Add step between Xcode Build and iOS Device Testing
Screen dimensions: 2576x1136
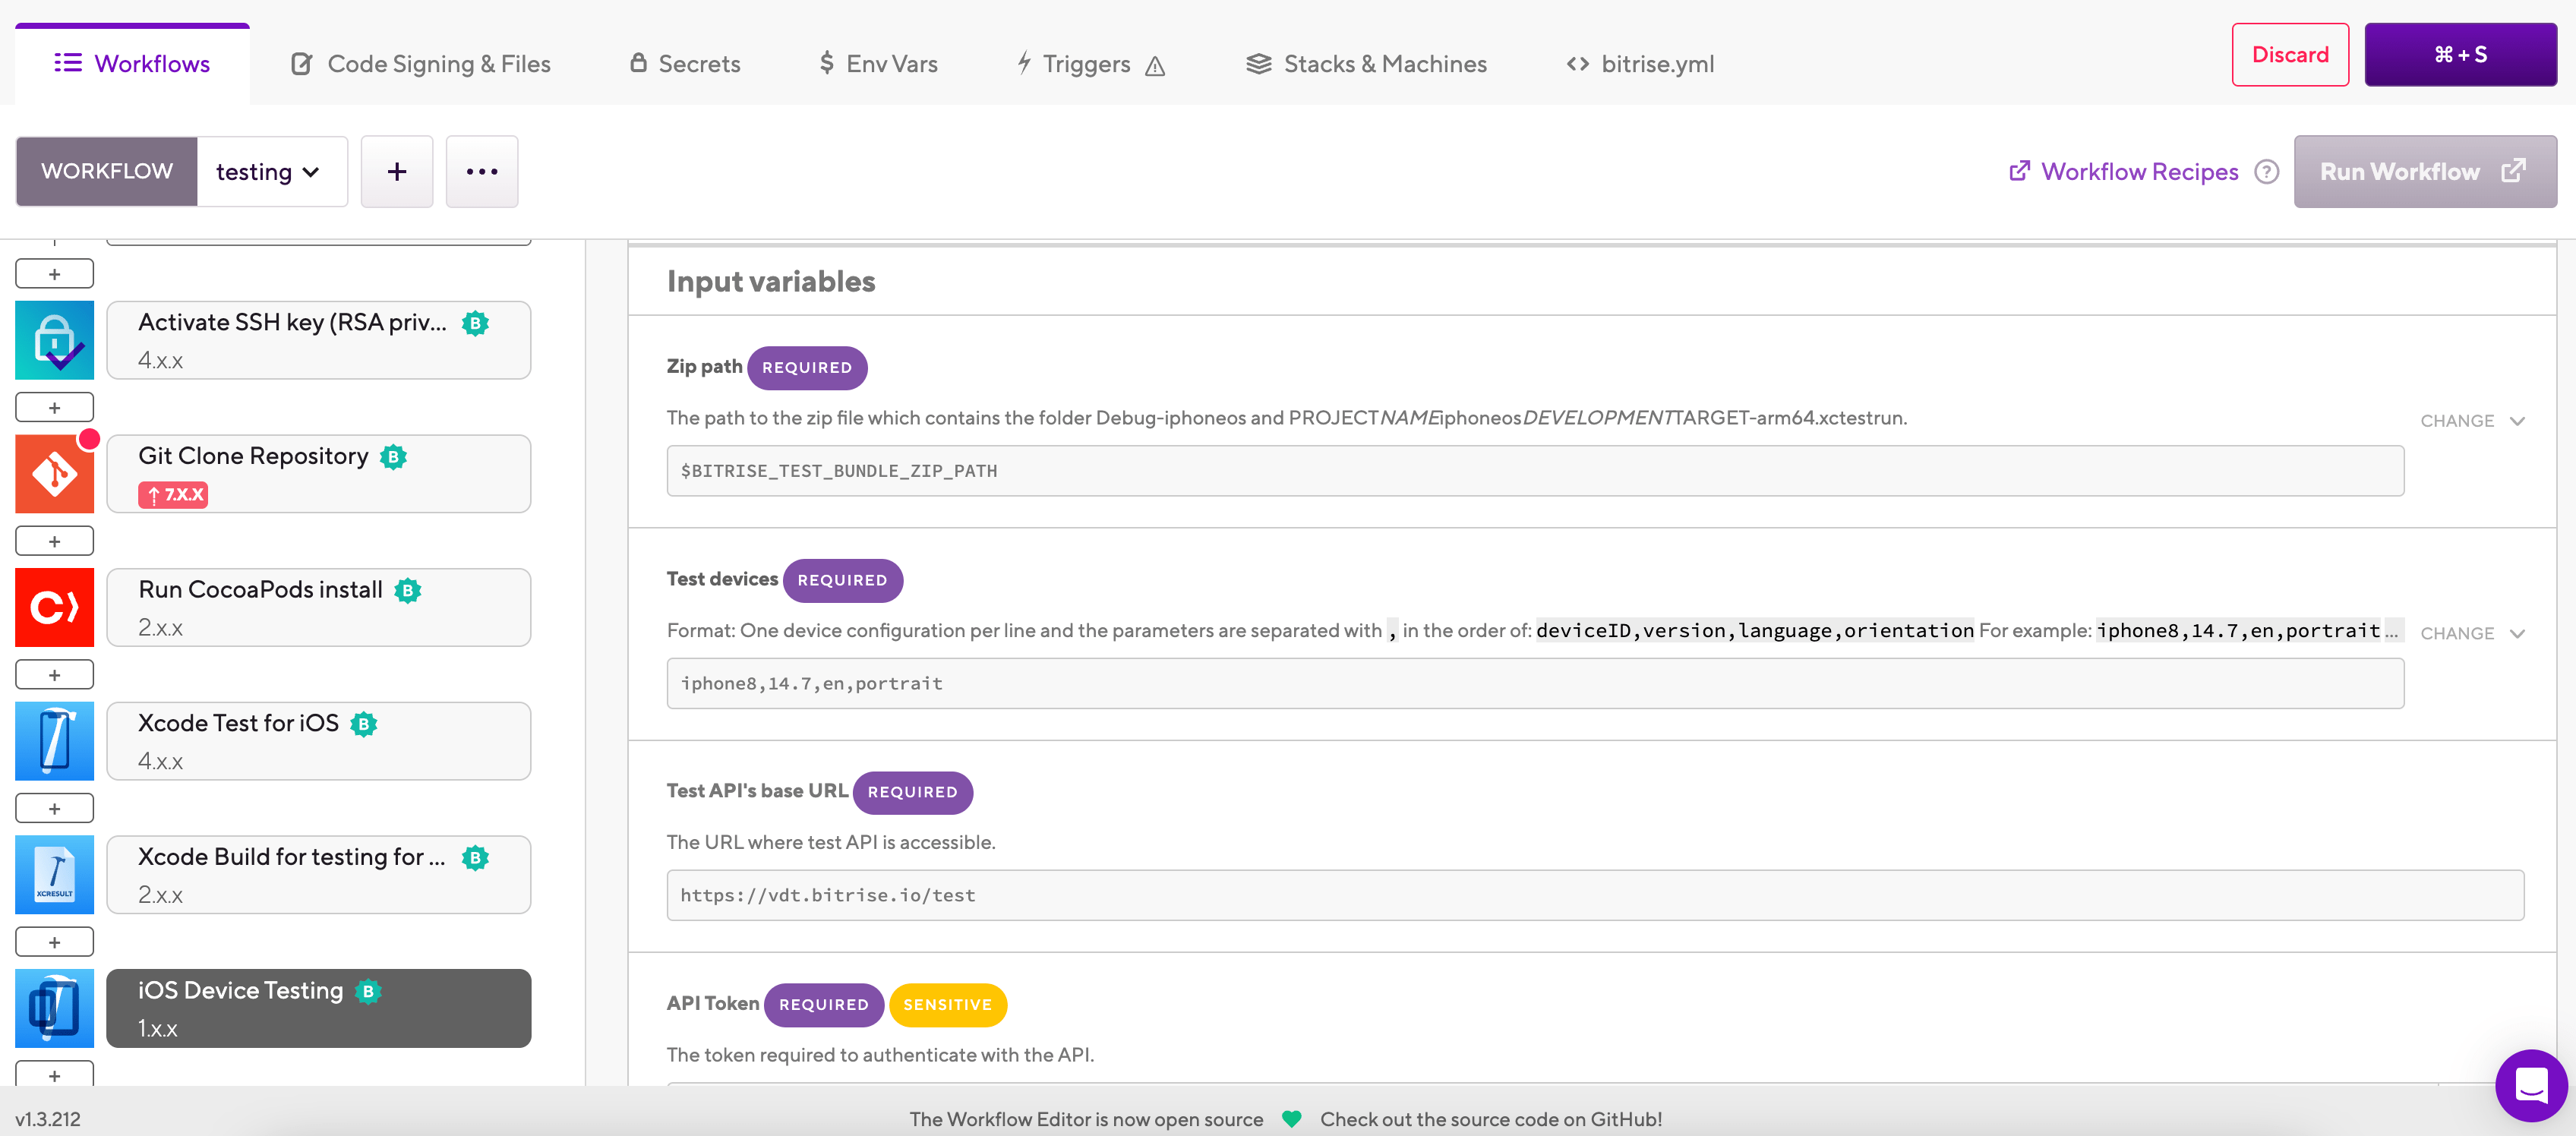pos(55,942)
